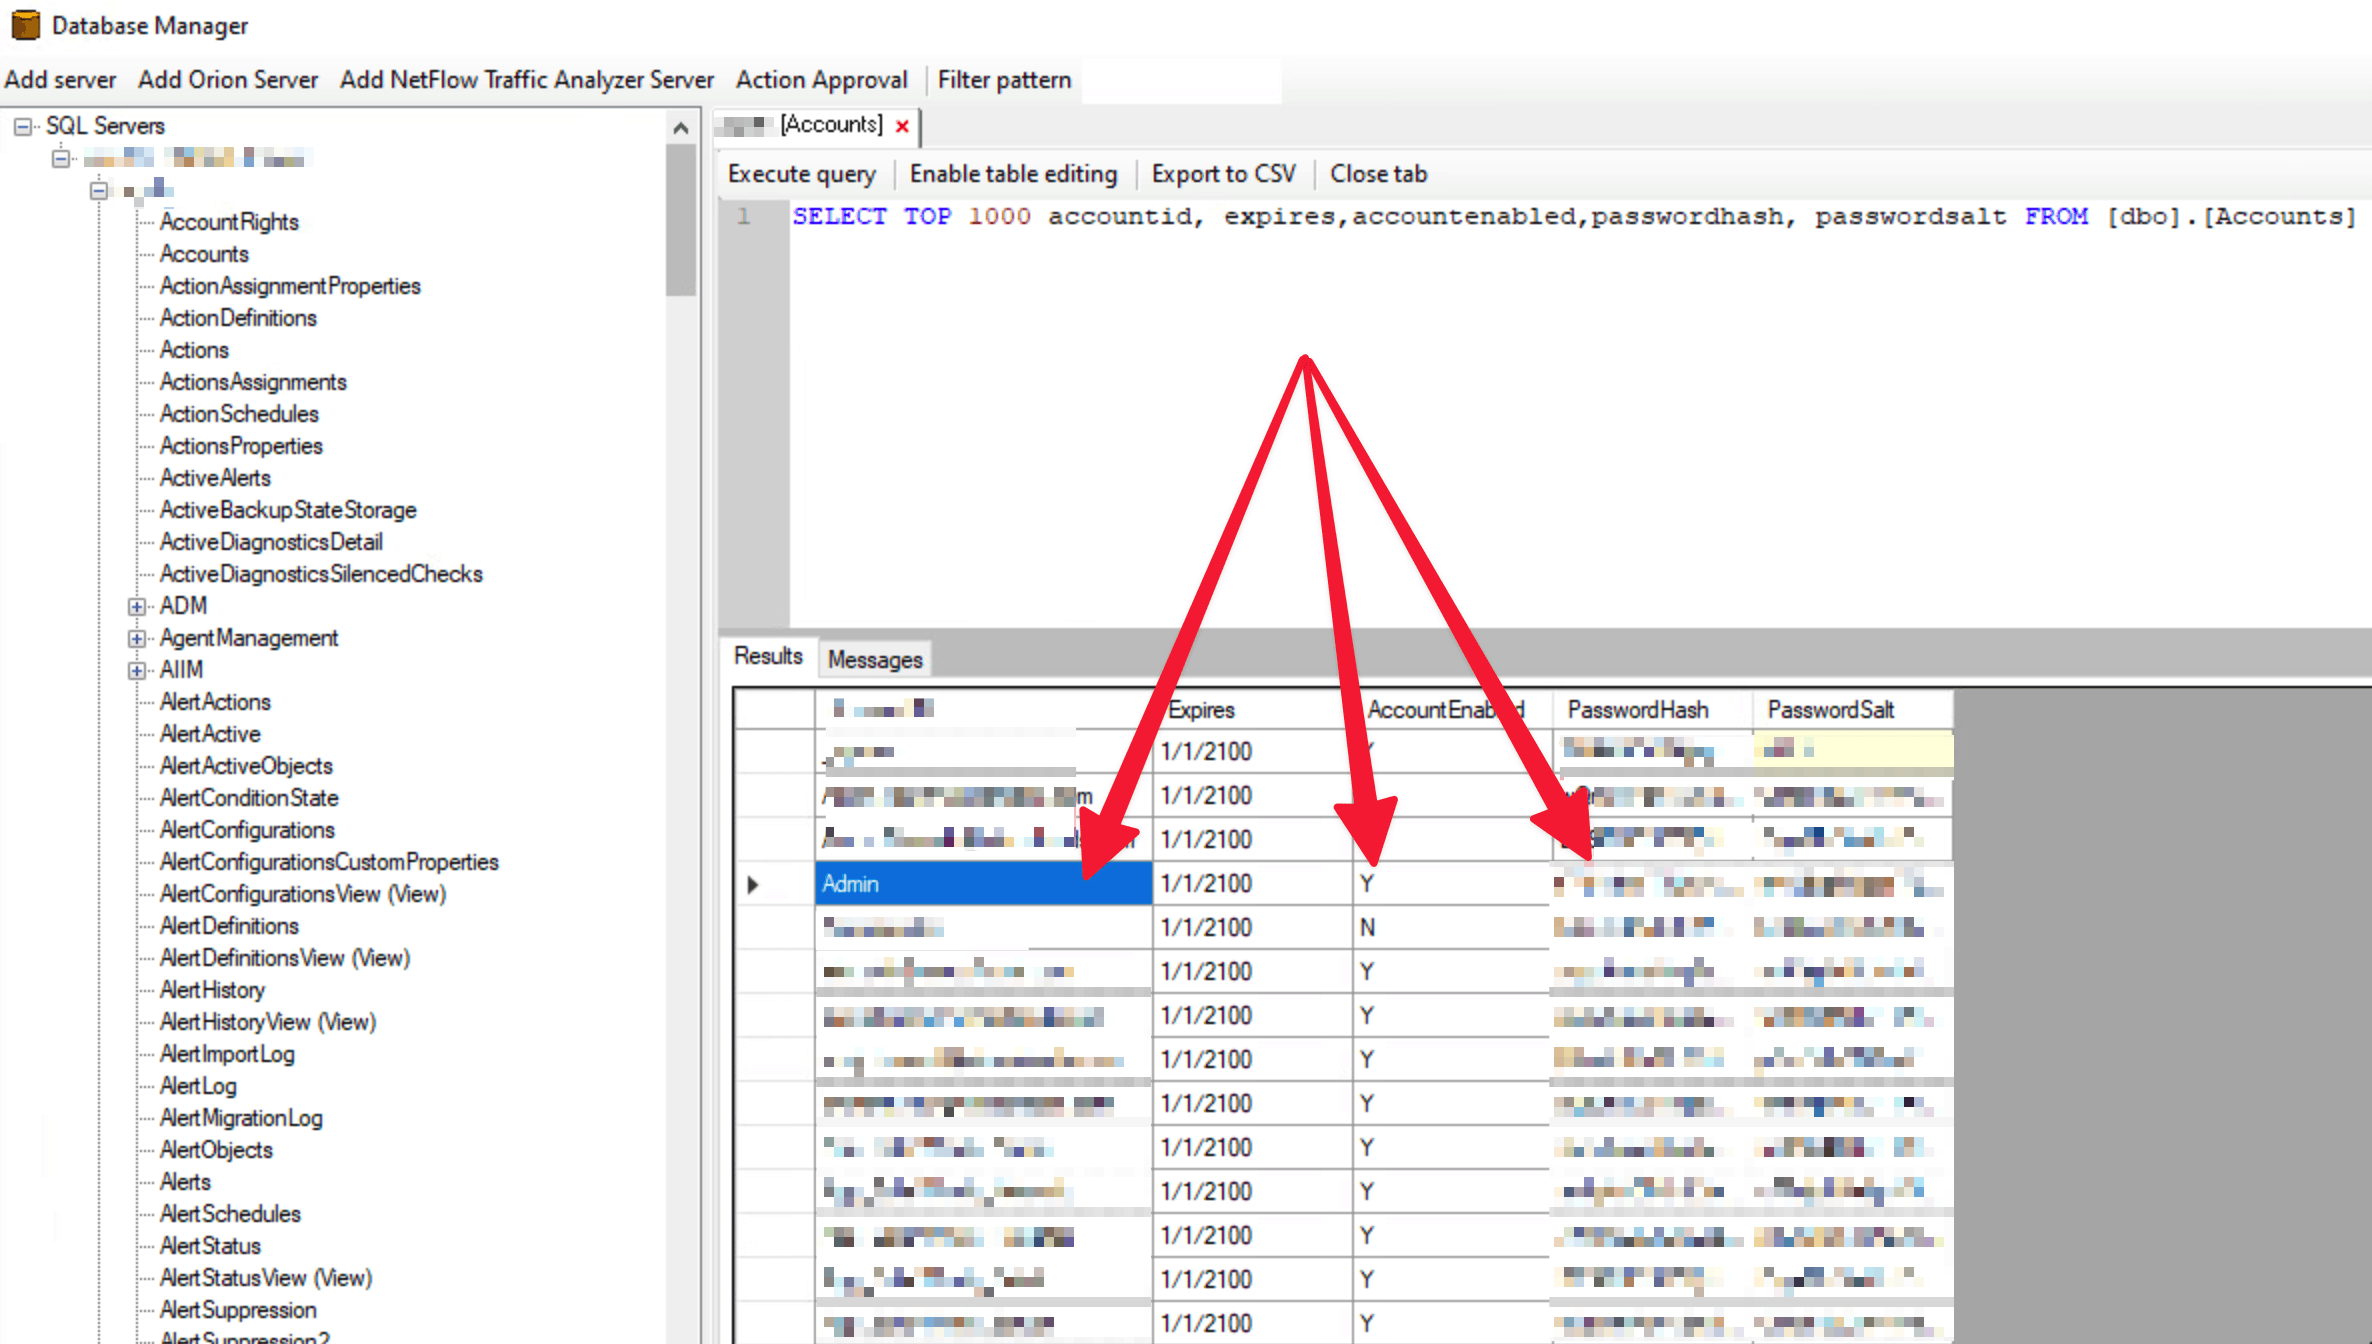Select AlertDefinitions in tree
2372x1344 pixels.
coord(229,926)
